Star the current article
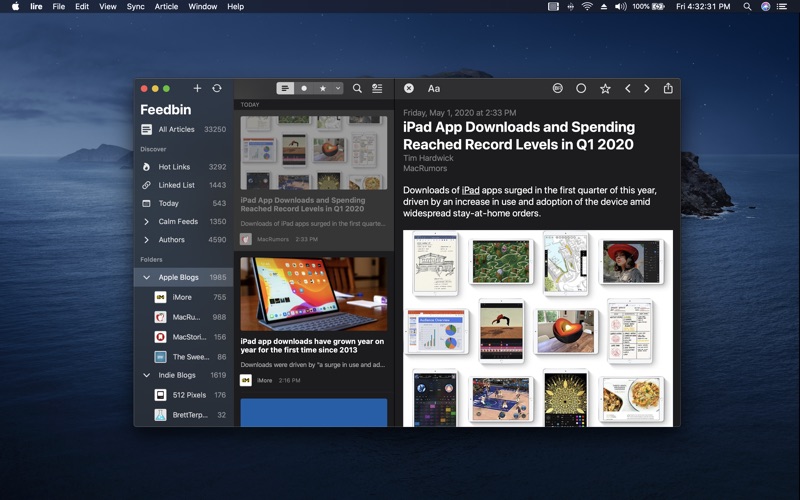The image size is (800, 500). [605, 88]
